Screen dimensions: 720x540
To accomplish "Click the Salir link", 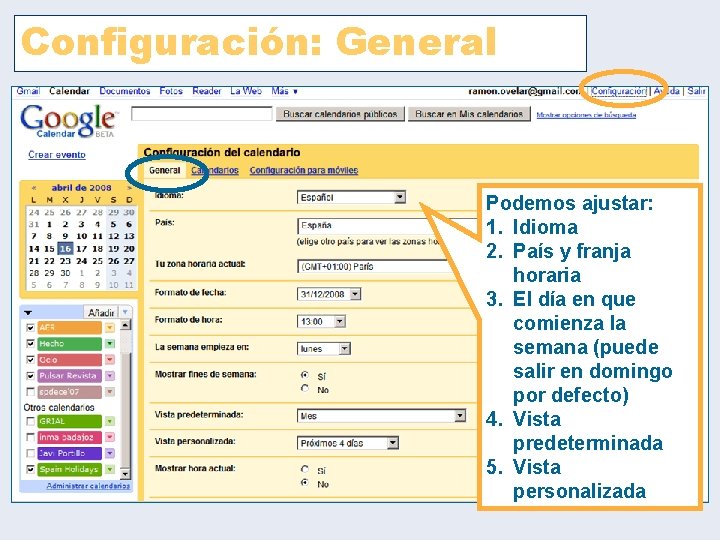I will click(696, 91).
